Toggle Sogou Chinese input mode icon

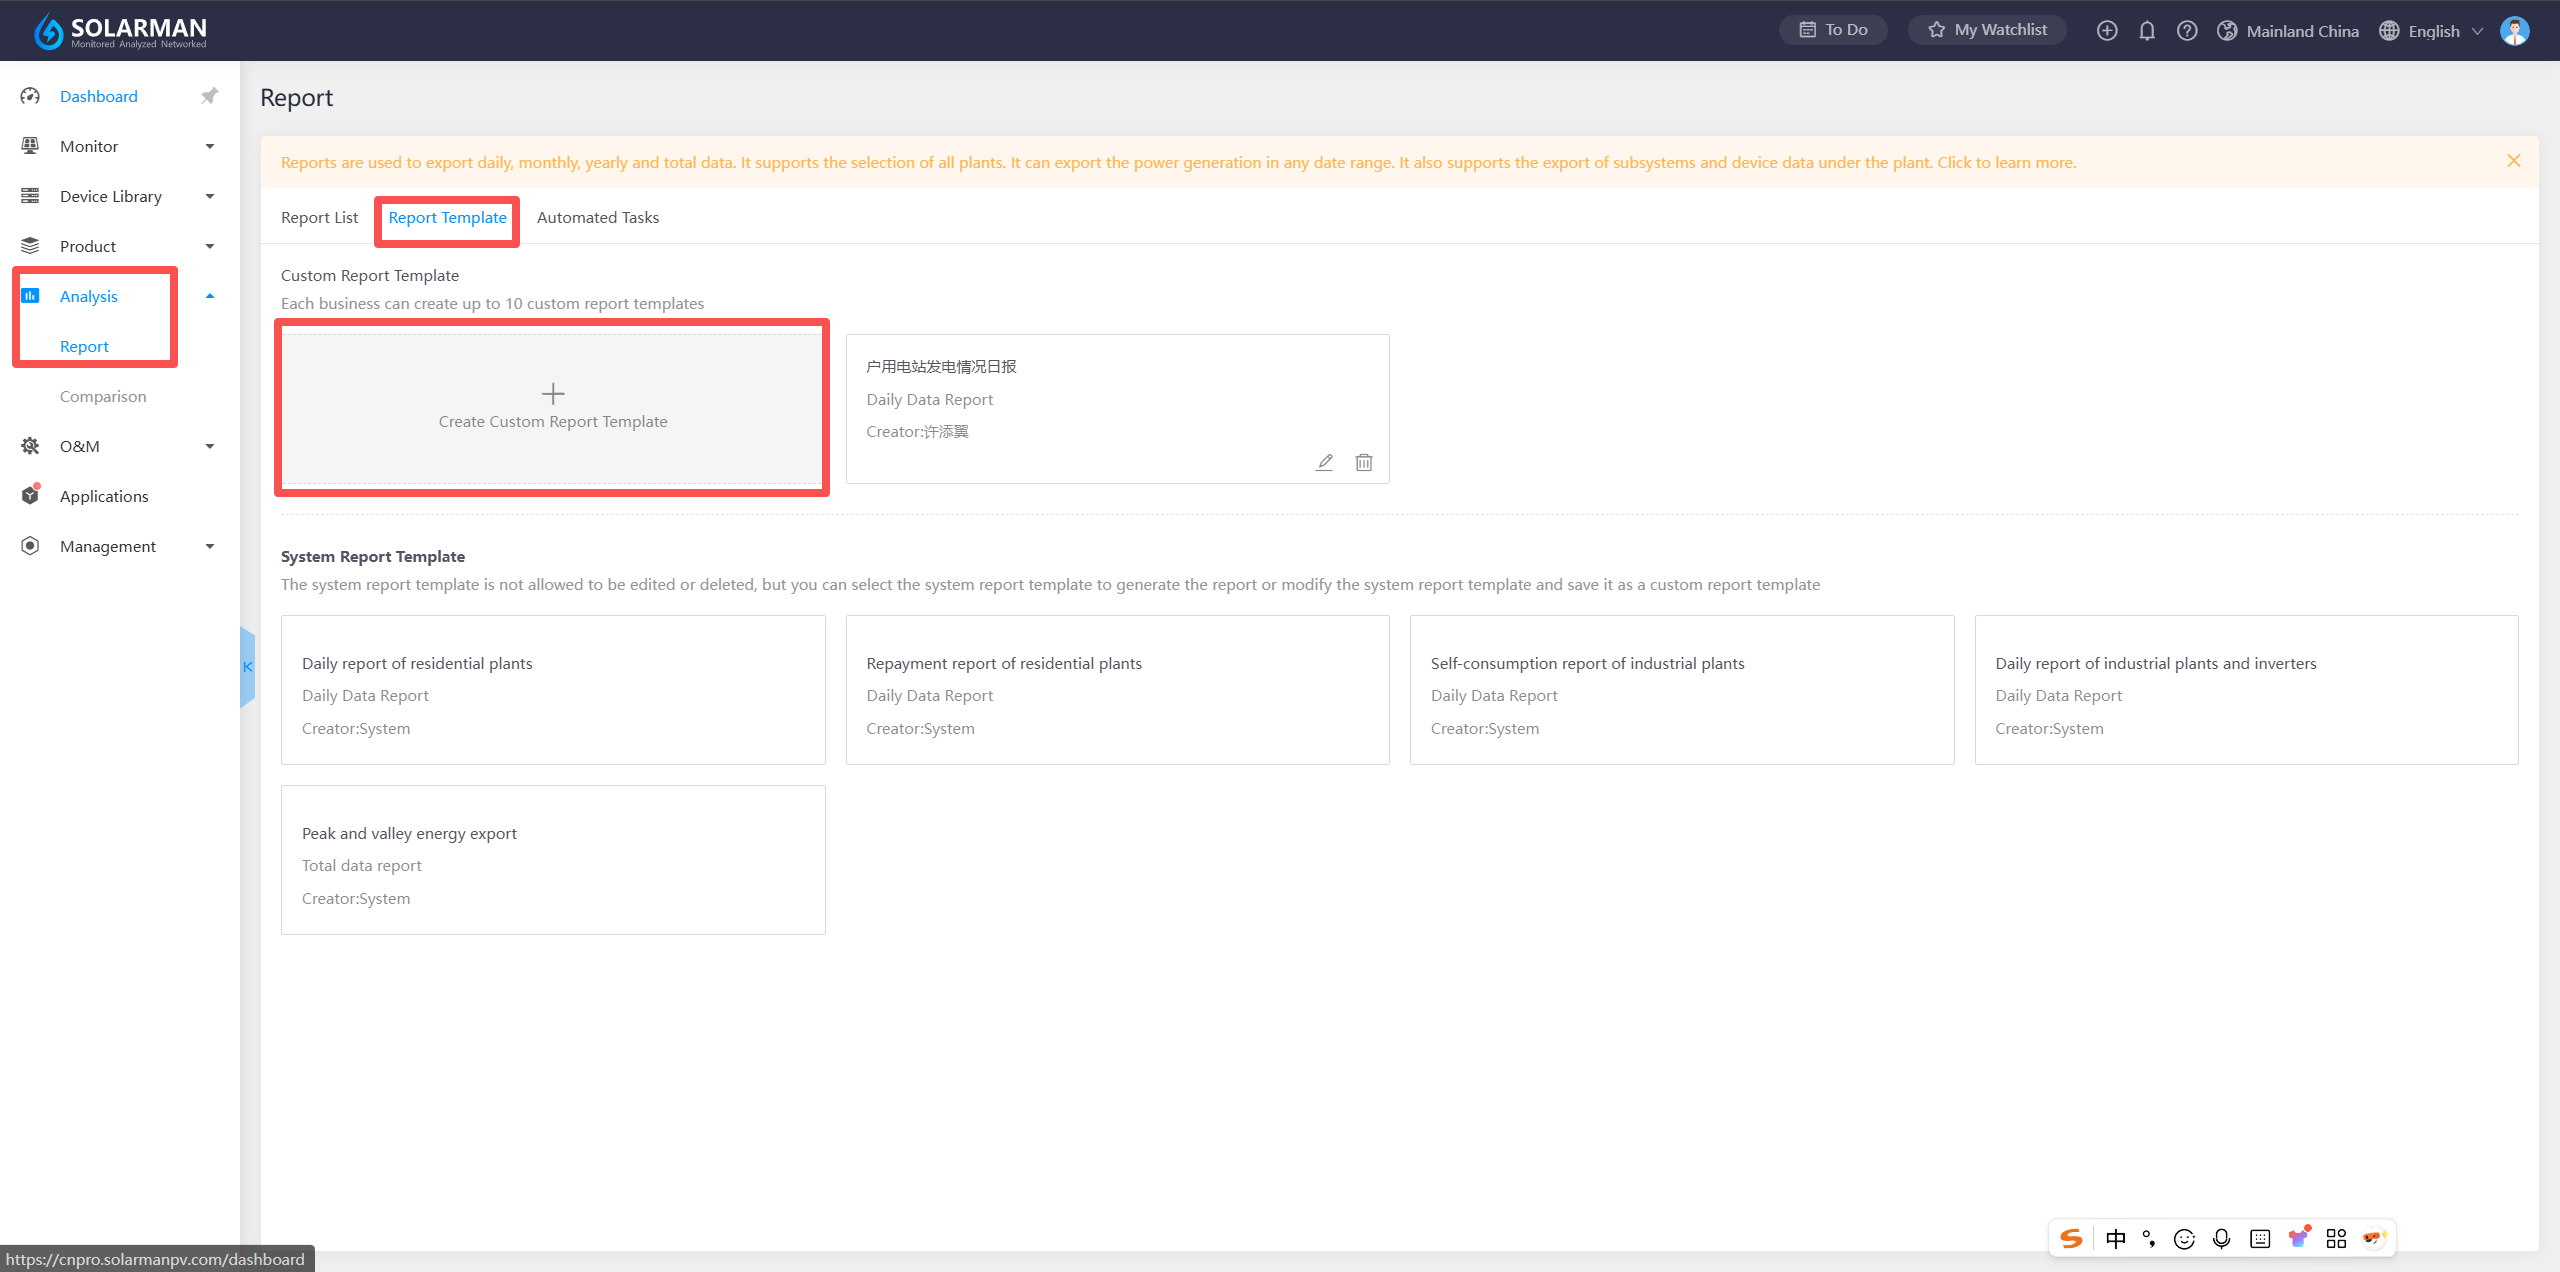click(x=2116, y=1239)
